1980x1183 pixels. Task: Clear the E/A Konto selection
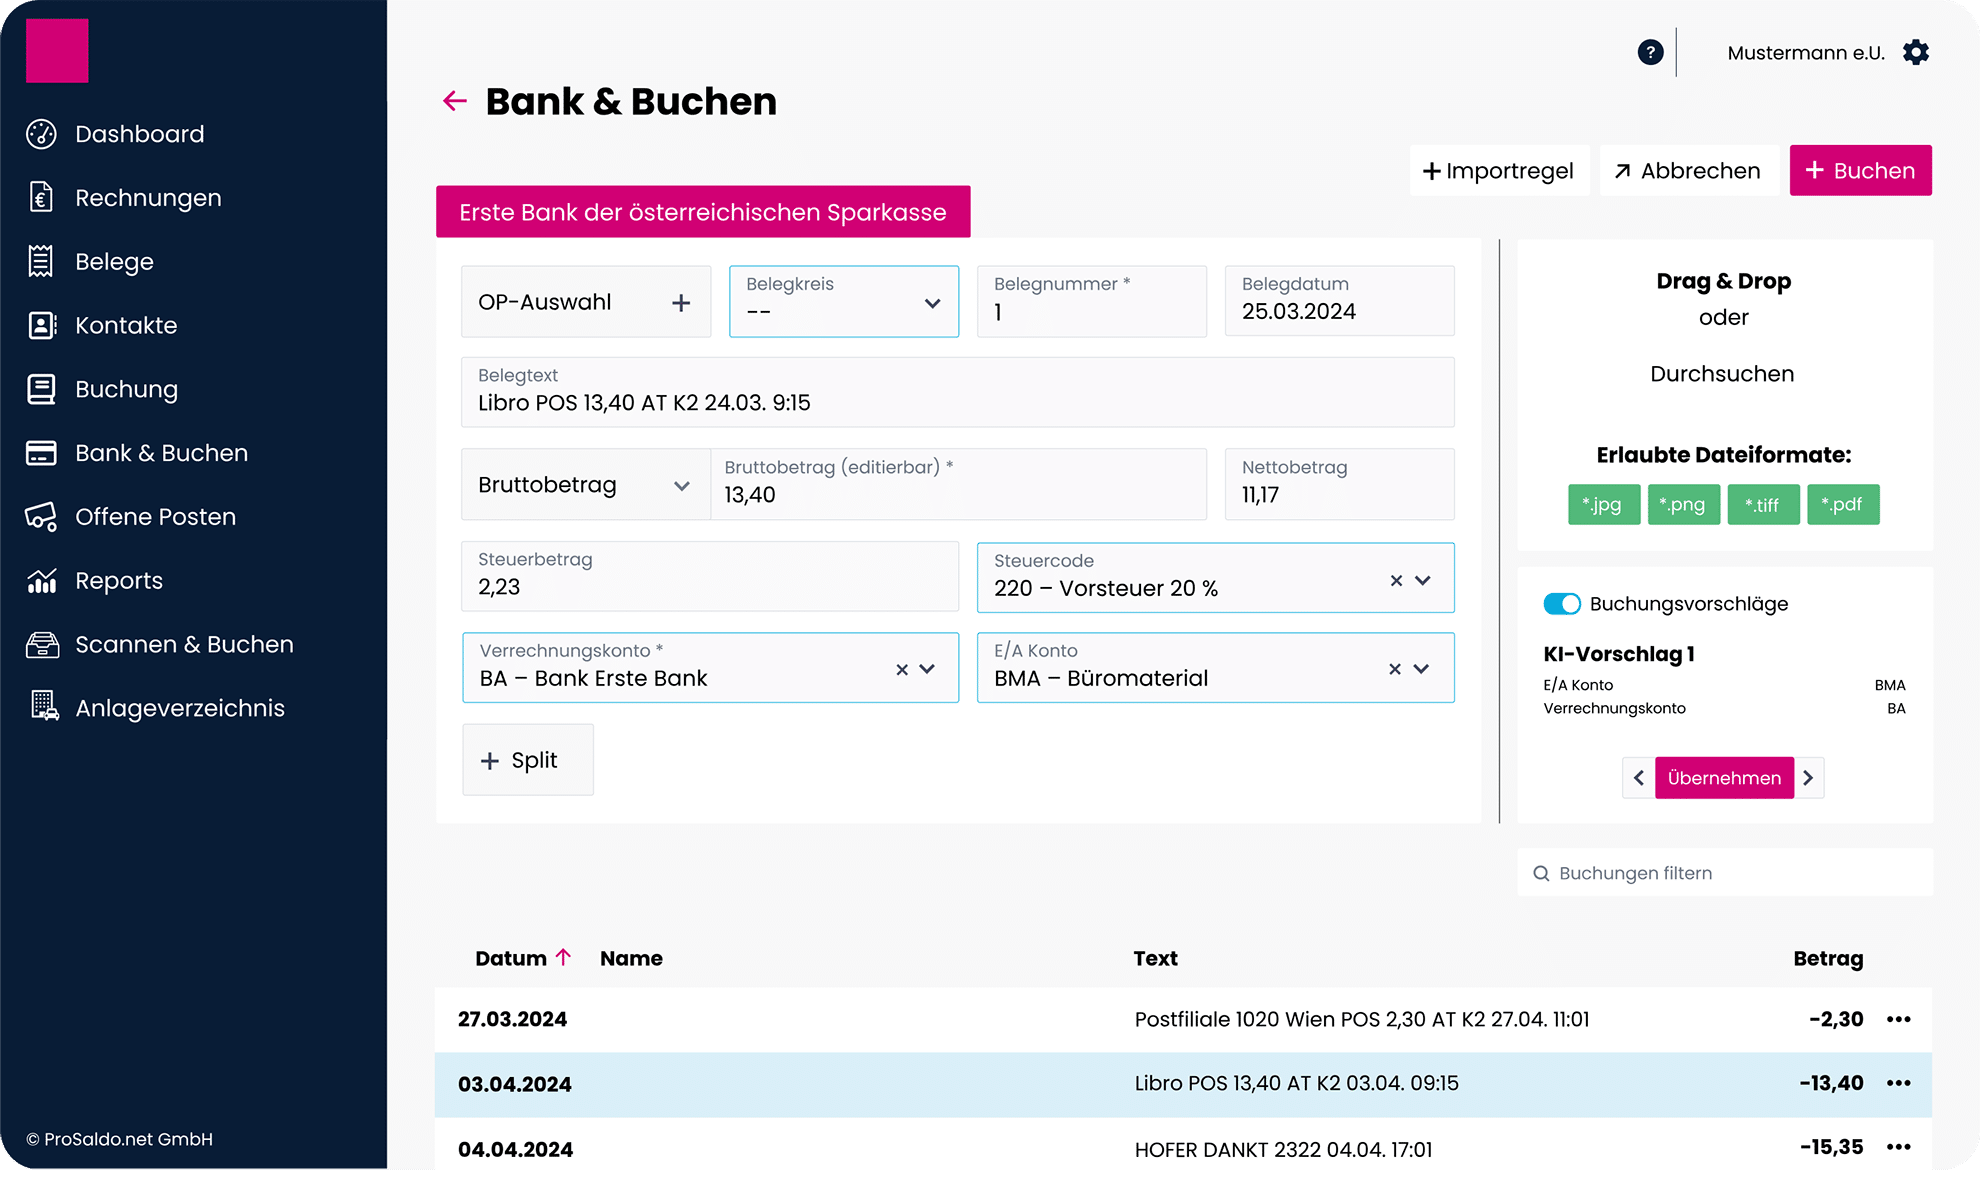coord(1394,669)
